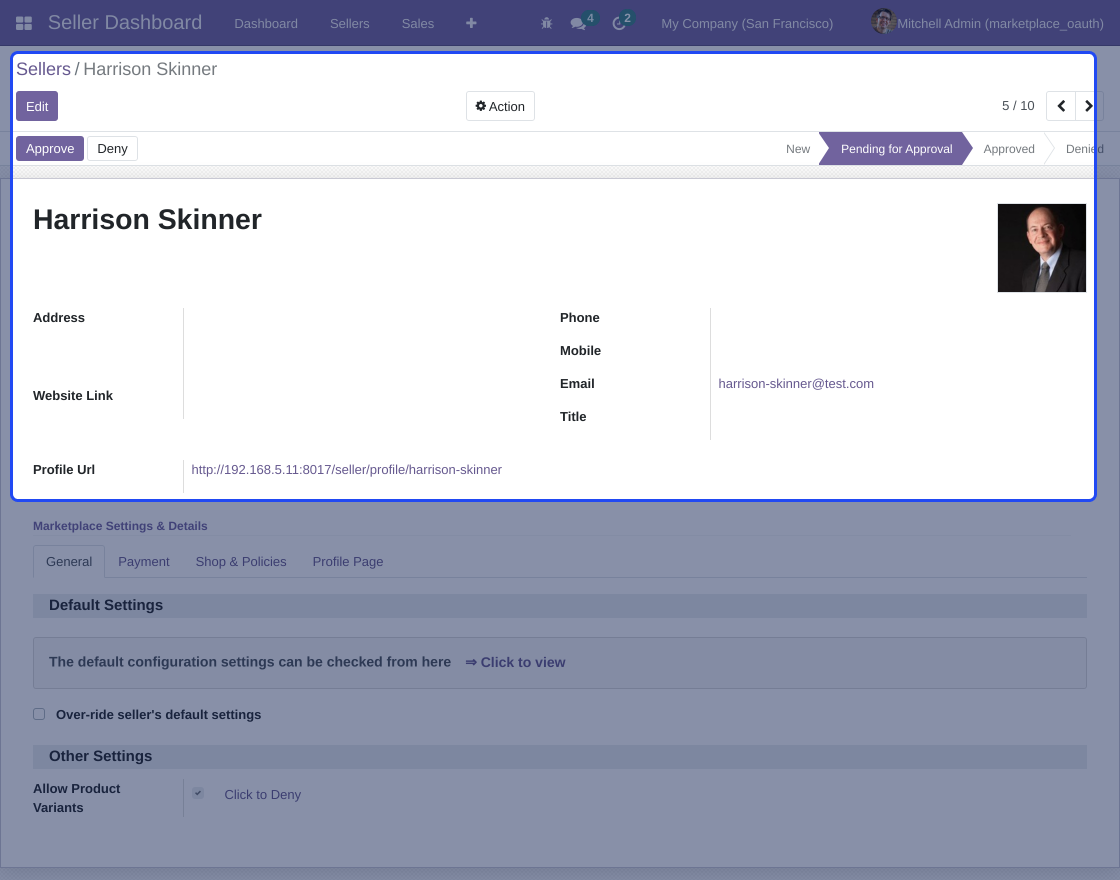Open the Sellers menu
Screen dimensions: 1120x880
click(x=349, y=24)
